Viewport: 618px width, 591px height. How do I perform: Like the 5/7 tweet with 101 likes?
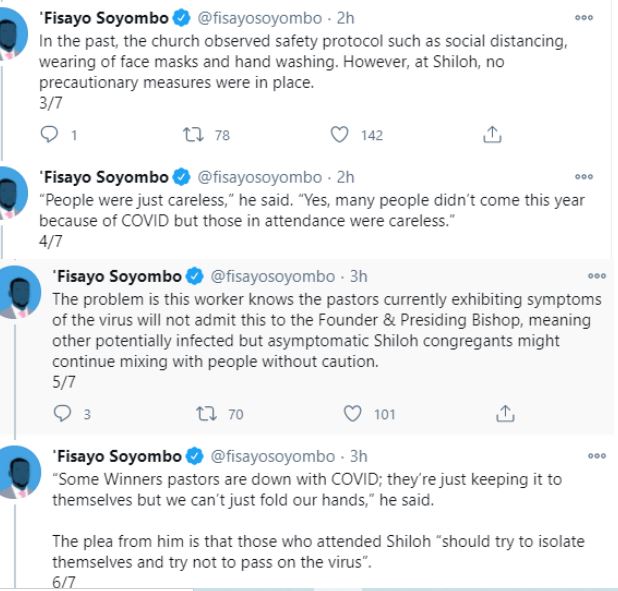pos(352,413)
